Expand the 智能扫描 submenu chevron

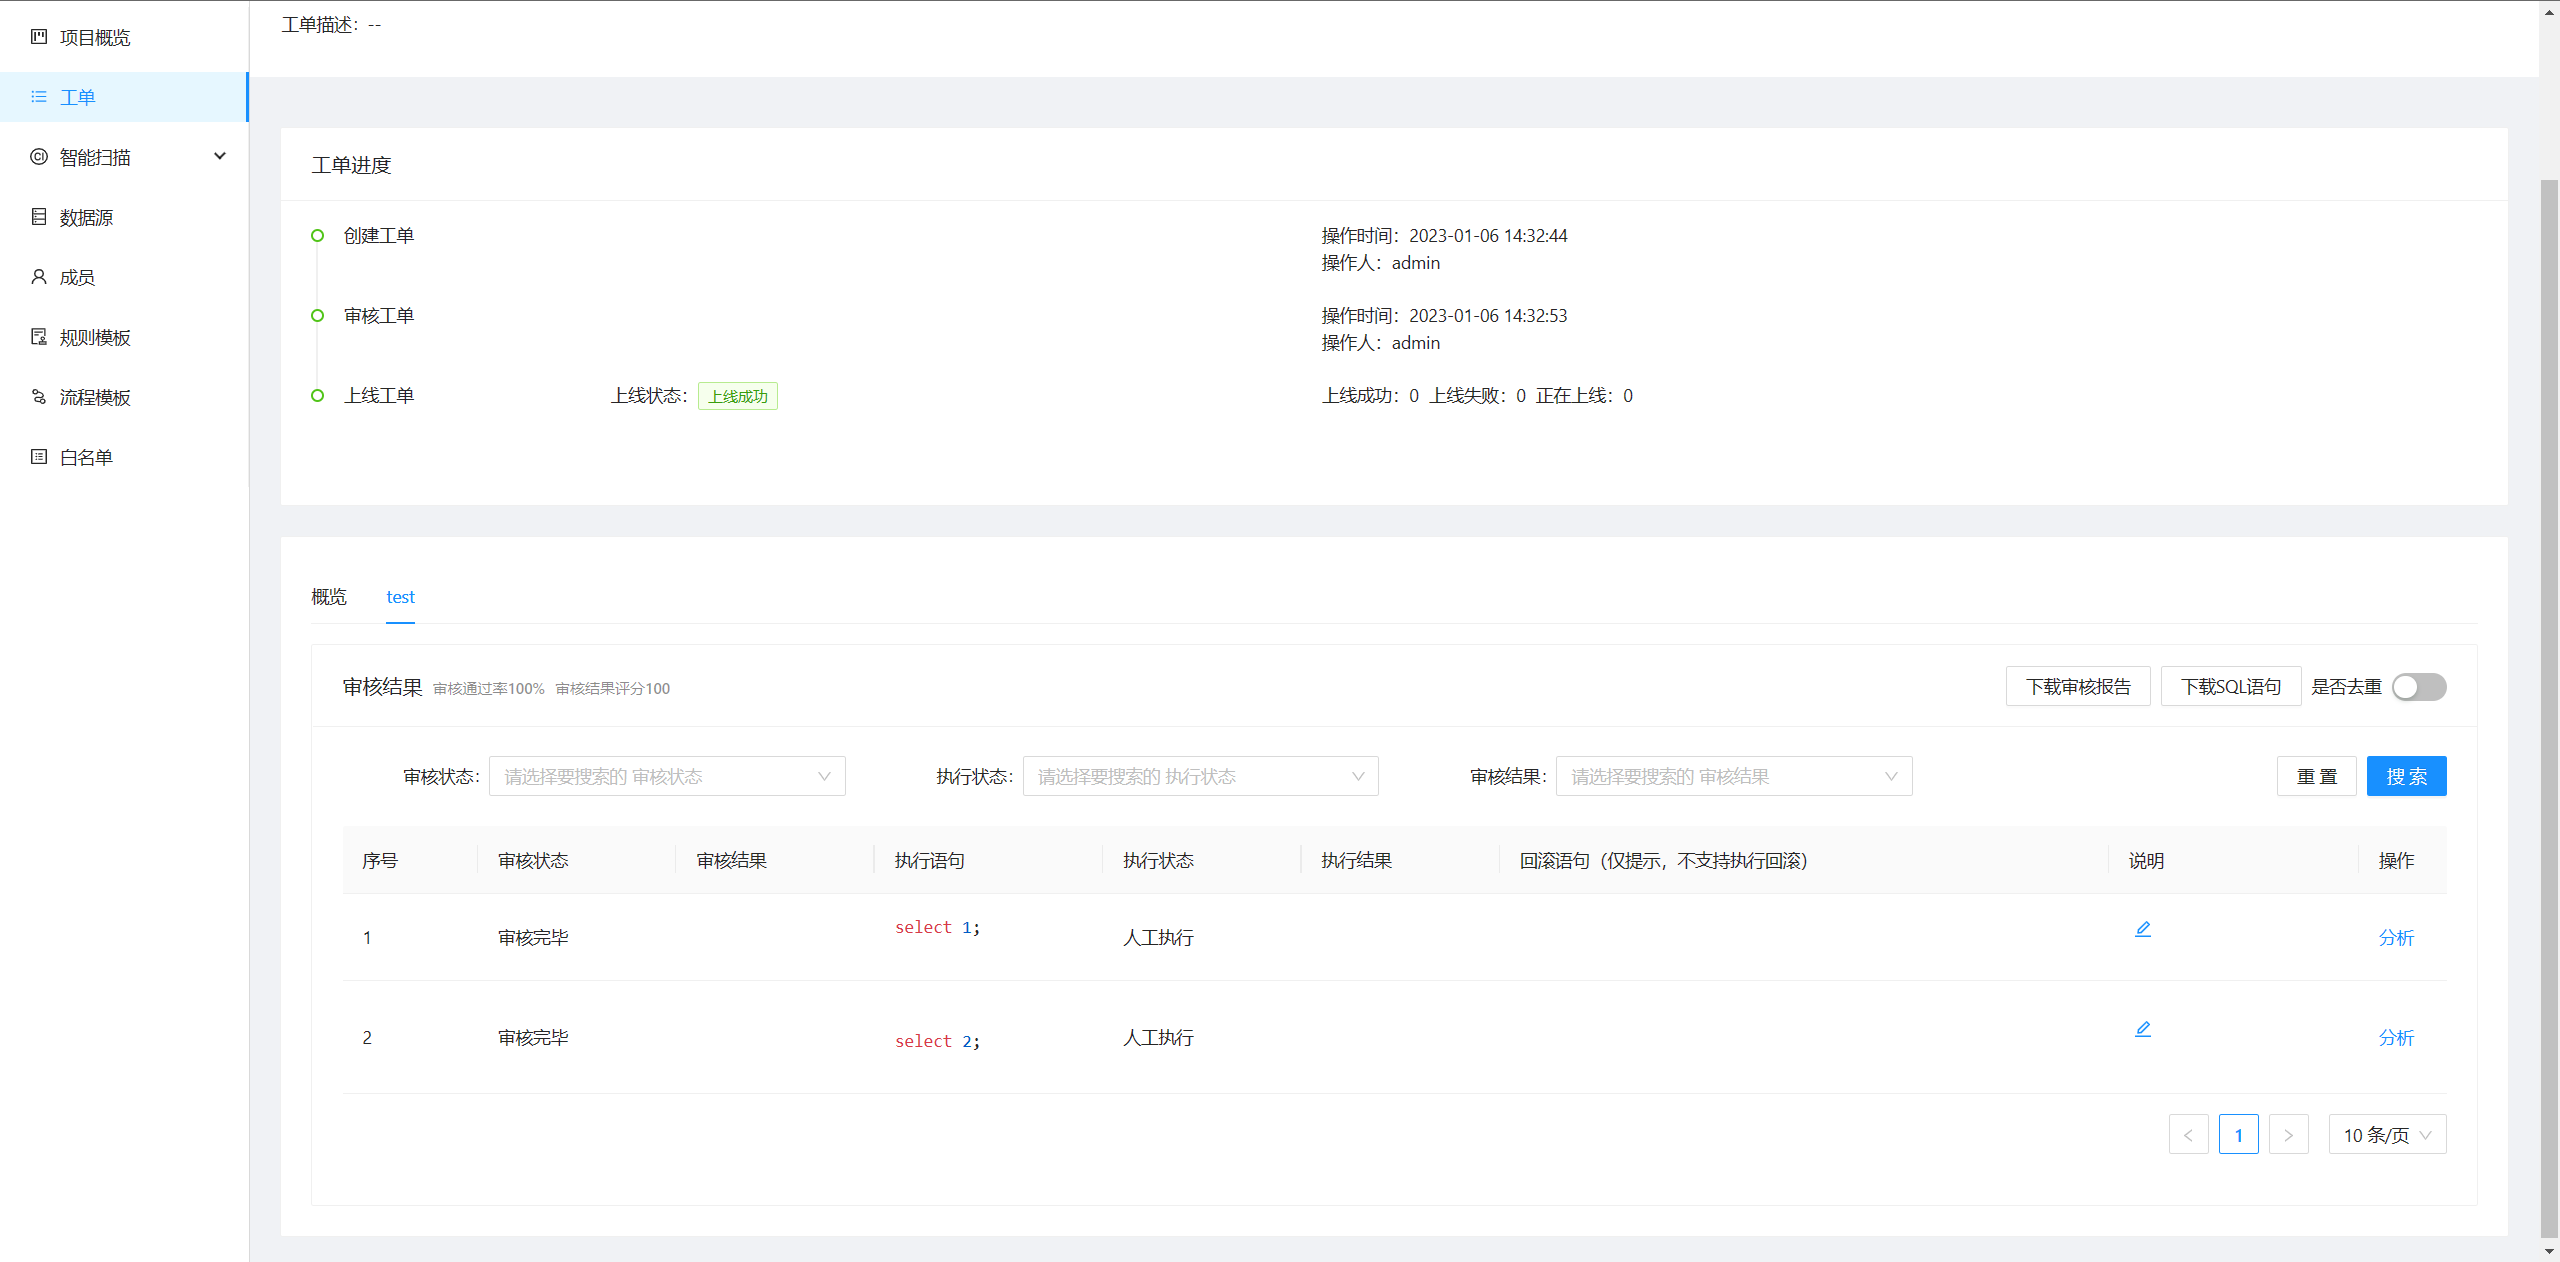point(220,157)
